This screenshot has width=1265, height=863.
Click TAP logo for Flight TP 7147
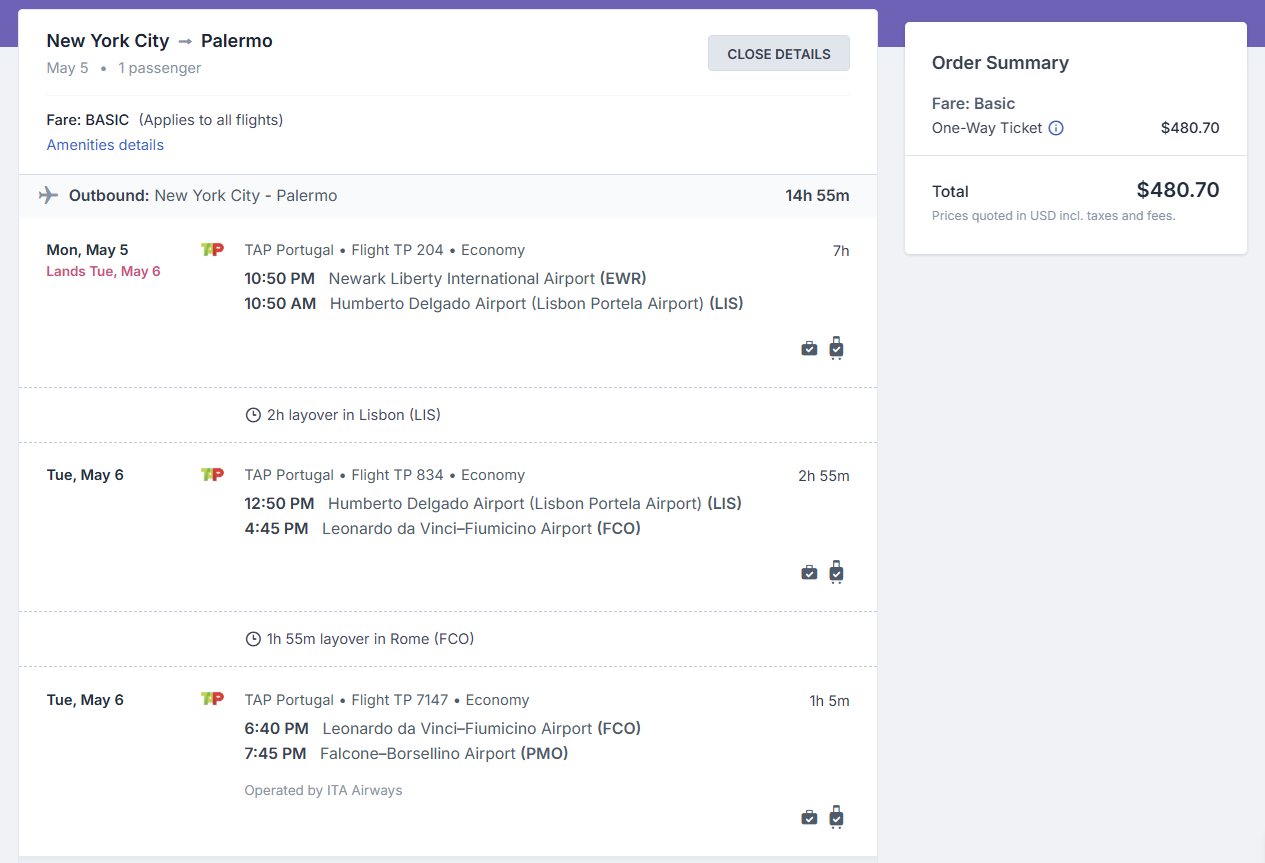[212, 700]
